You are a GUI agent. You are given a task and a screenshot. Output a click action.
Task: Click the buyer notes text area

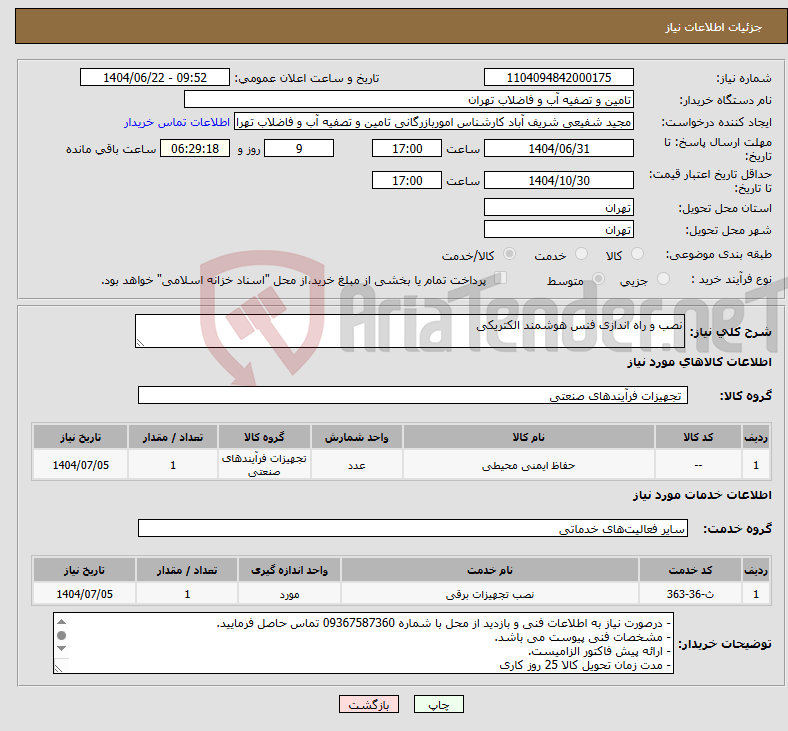363,643
